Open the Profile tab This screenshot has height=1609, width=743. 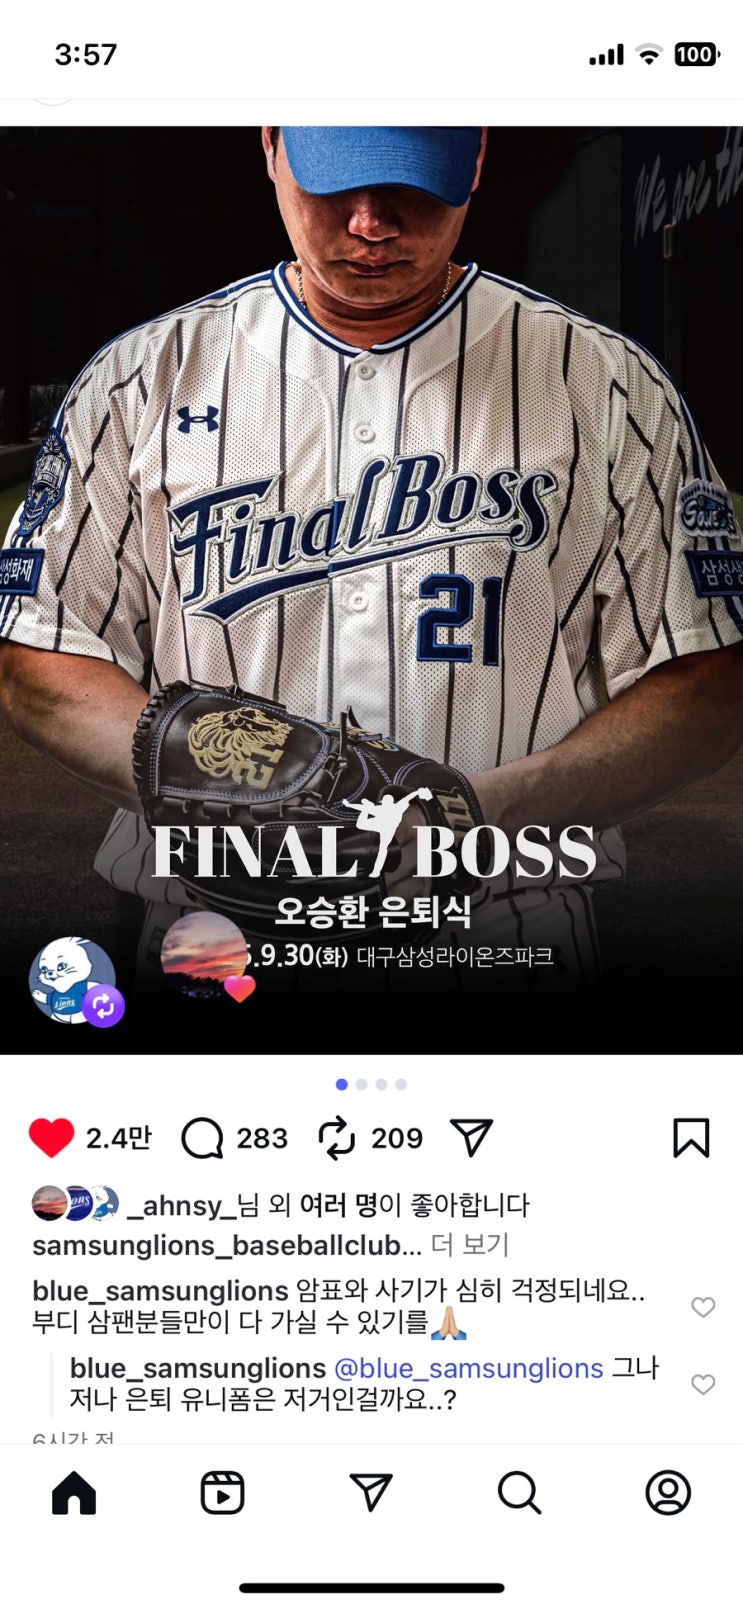[668, 1493]
